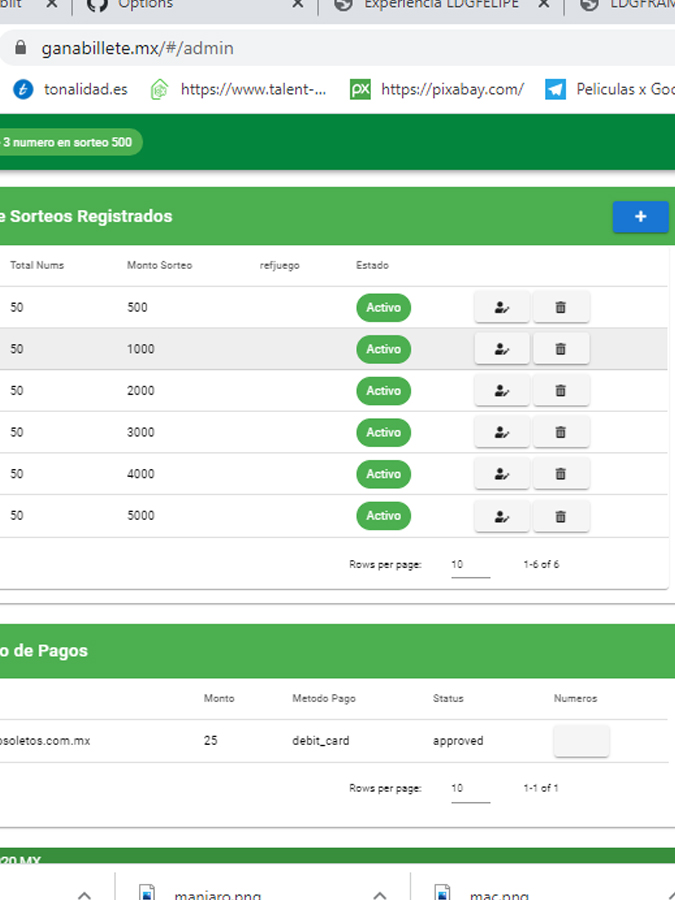Delete the sorteo with monto 2000
Image resolution: width=675 pixels, height=900 pixels.
point(560,391)
